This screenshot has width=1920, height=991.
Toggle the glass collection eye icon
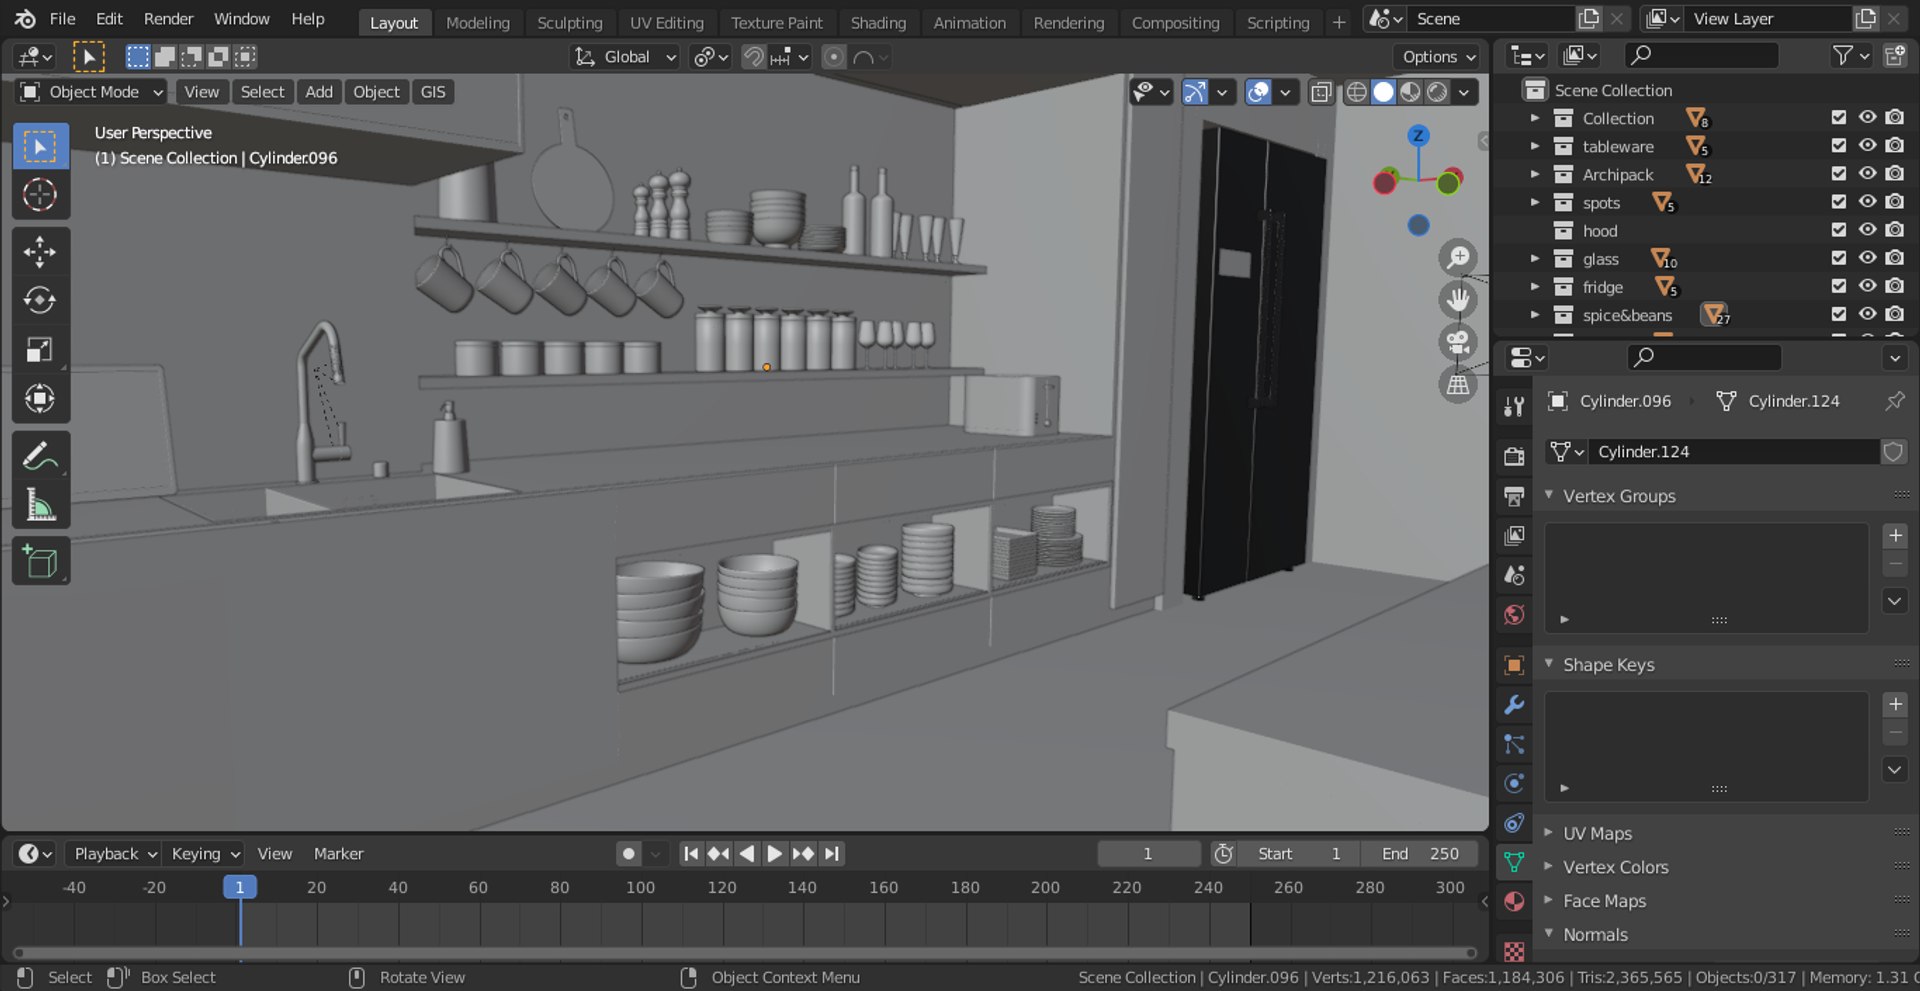(x=1867, y=258)
